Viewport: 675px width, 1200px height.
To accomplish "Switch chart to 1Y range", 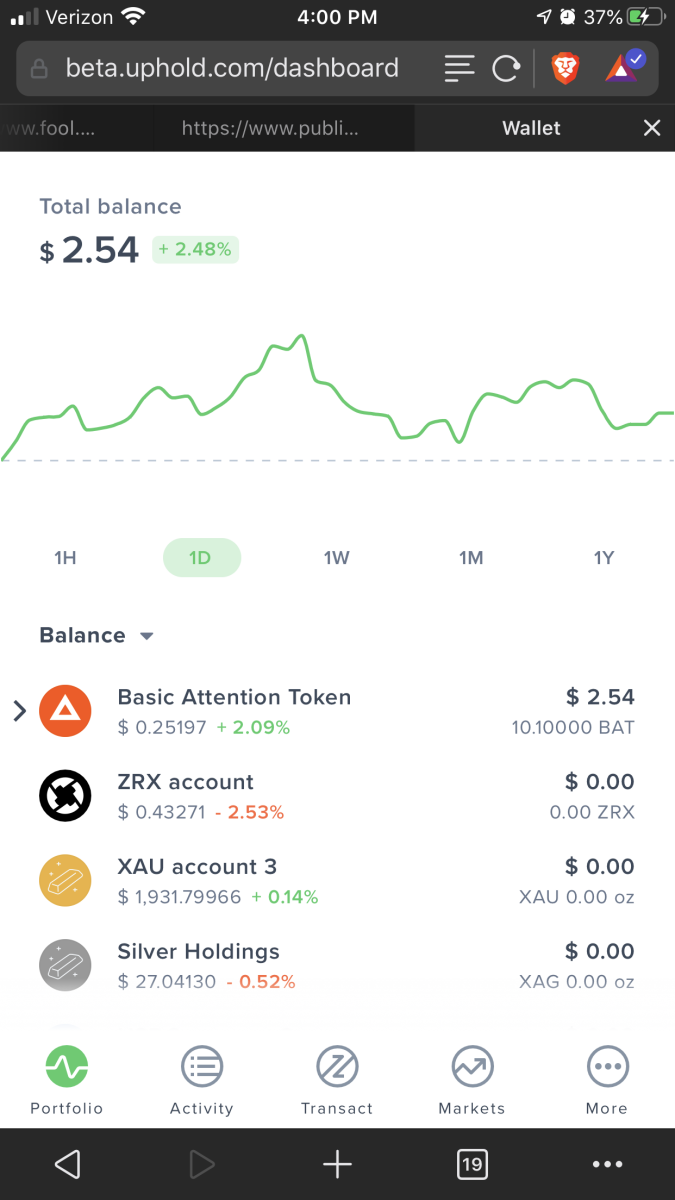I will coord(604,557).
